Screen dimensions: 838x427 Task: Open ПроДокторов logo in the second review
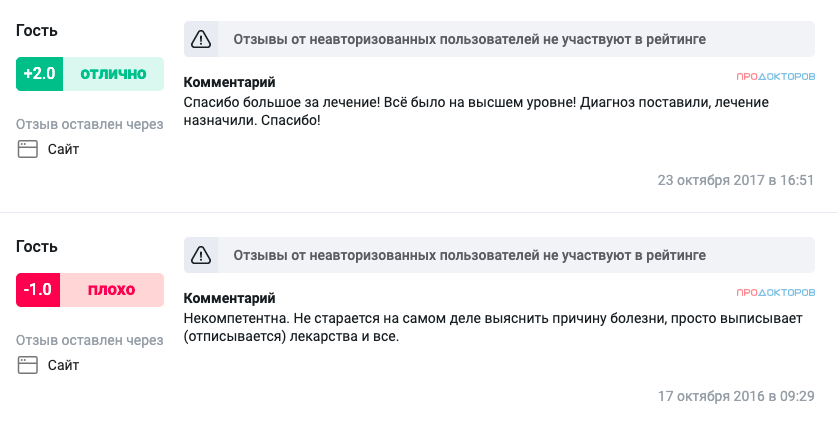click(x=775, y=292)
